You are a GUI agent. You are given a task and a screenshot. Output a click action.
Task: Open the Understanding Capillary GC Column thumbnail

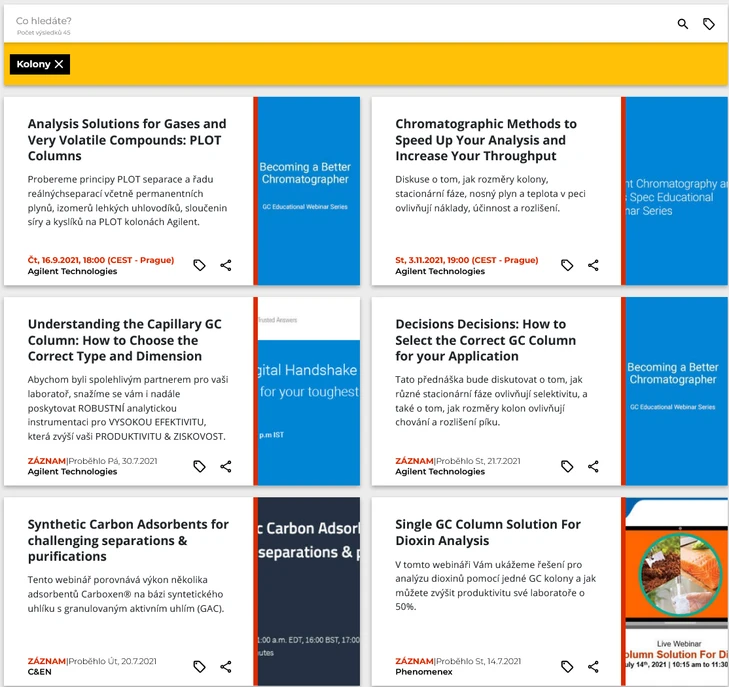[309, 392]
